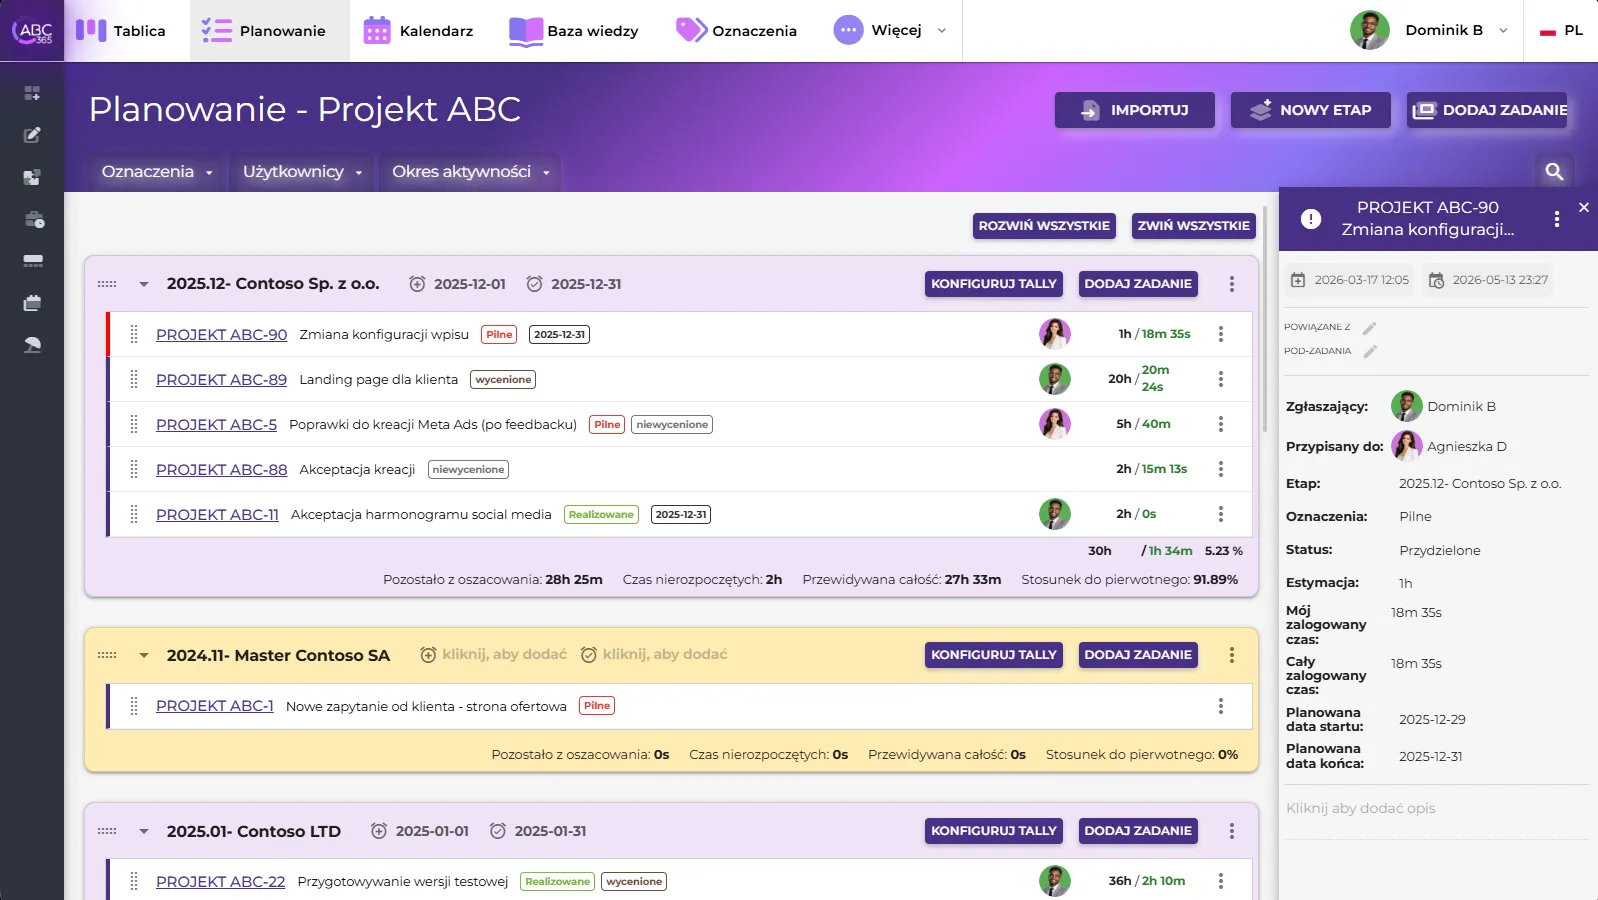This screenshot has height=900, width=1598.
Task: Open the PROJEKT ABC-1 link
Action: click(215, 706)
